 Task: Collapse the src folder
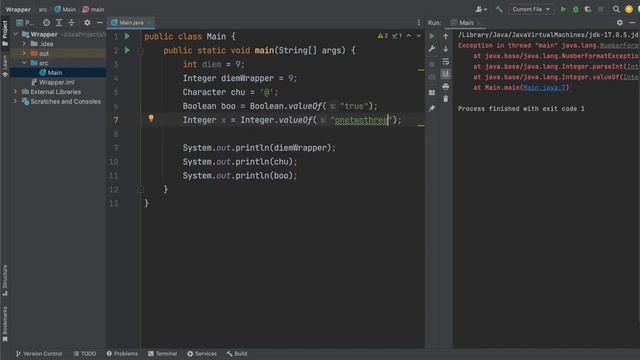click(x=24, y=63)
